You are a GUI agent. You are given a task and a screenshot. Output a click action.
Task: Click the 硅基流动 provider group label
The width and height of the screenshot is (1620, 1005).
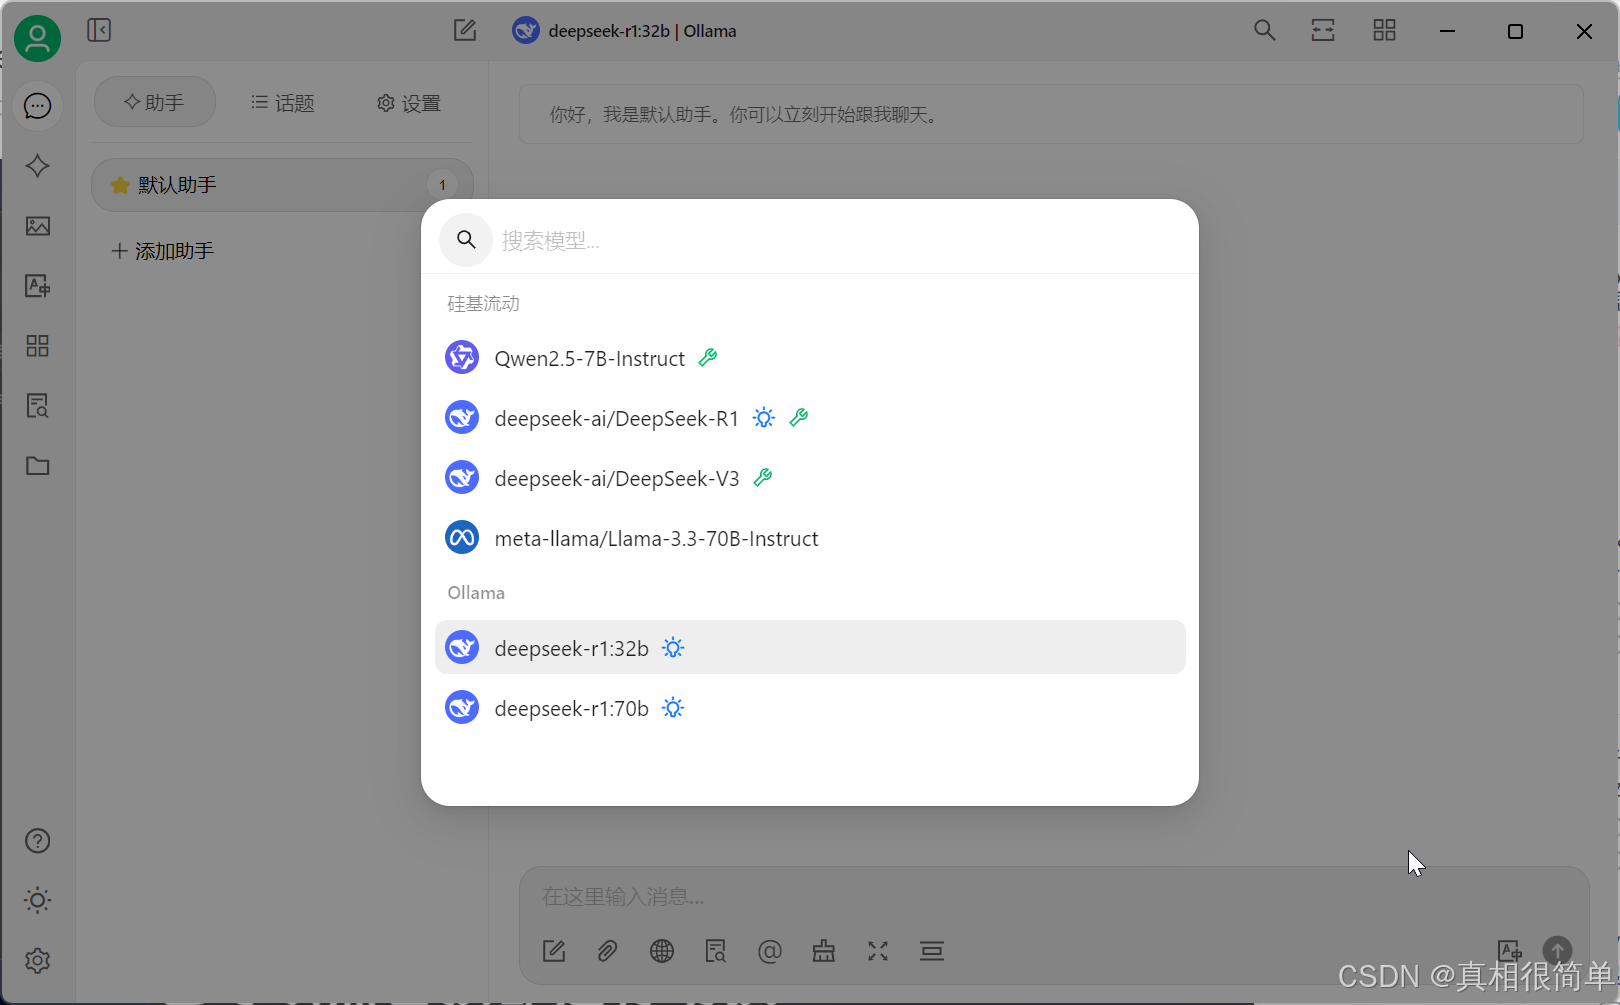pos(483,303)
